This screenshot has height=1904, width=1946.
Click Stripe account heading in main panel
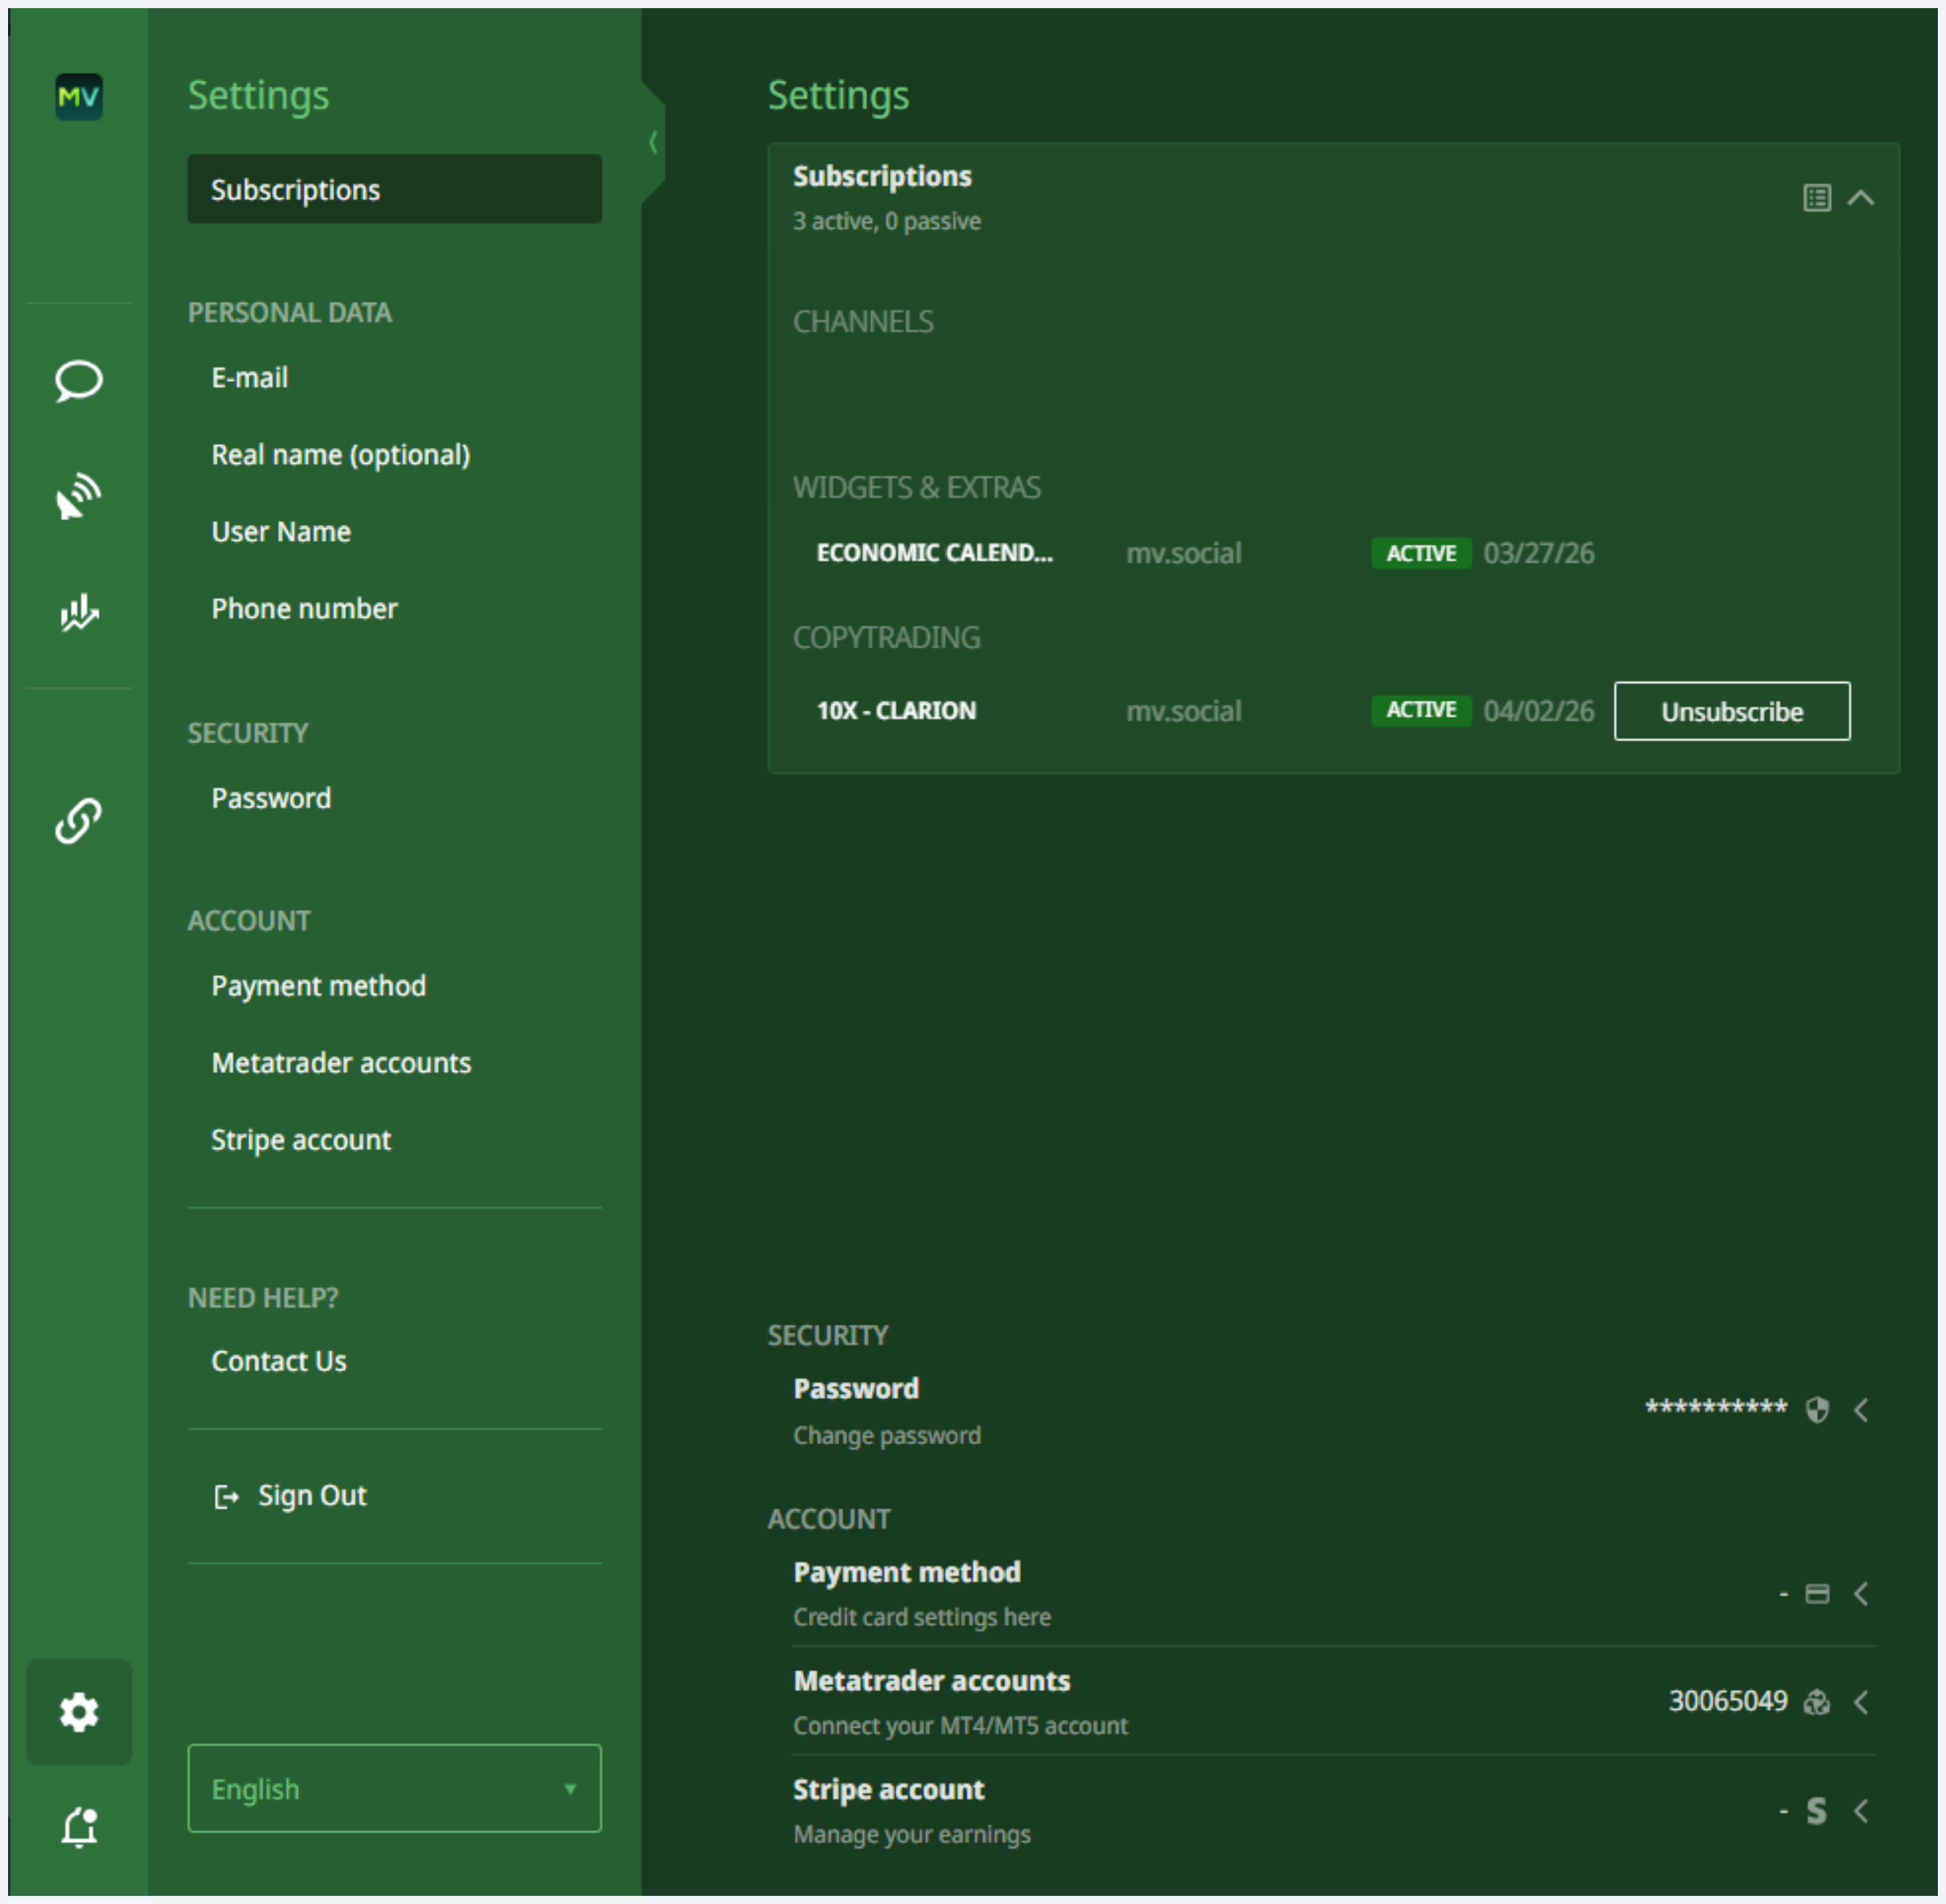pyautogui.click(x=888, y=1790)
